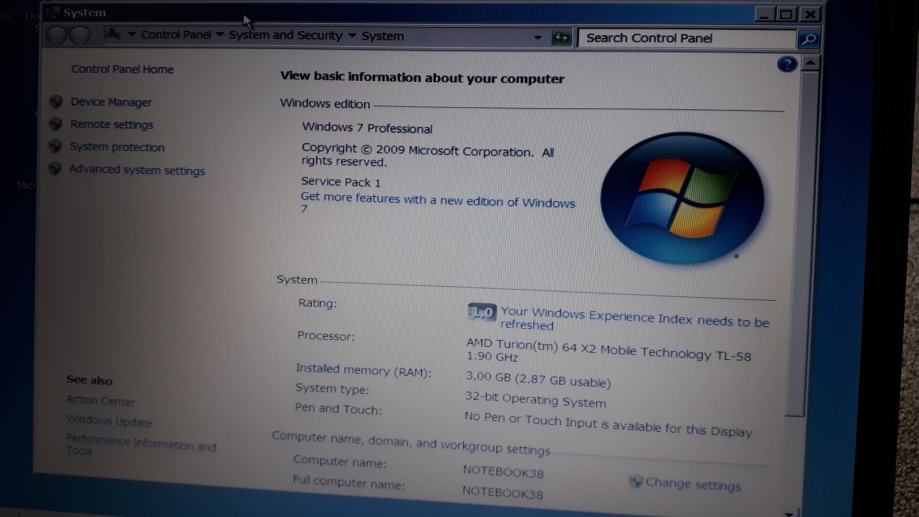Click the shield icon beside Remote settings
The height and width of the screenshot is (517, 919).
coord(56,124)
